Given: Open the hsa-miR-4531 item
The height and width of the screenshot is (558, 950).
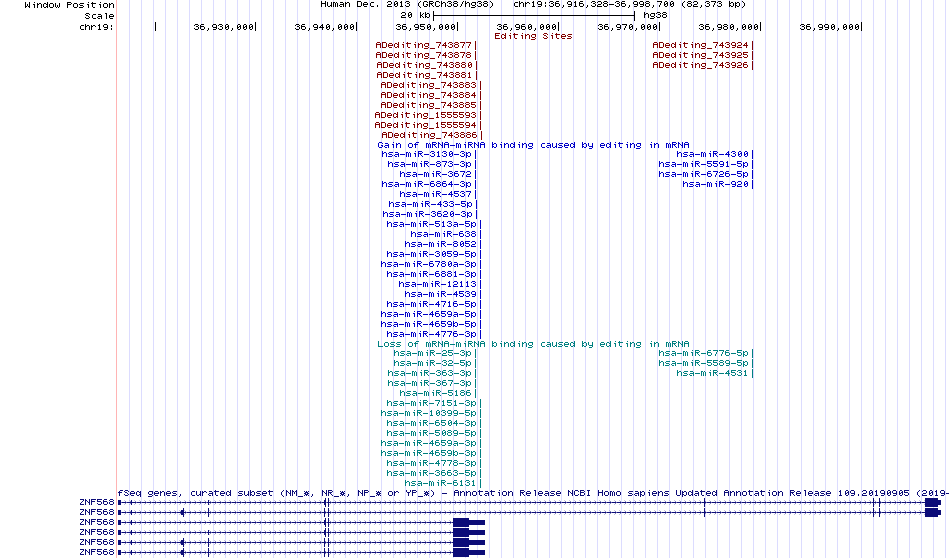Looking at the screenshot, I should pos(712,373).
